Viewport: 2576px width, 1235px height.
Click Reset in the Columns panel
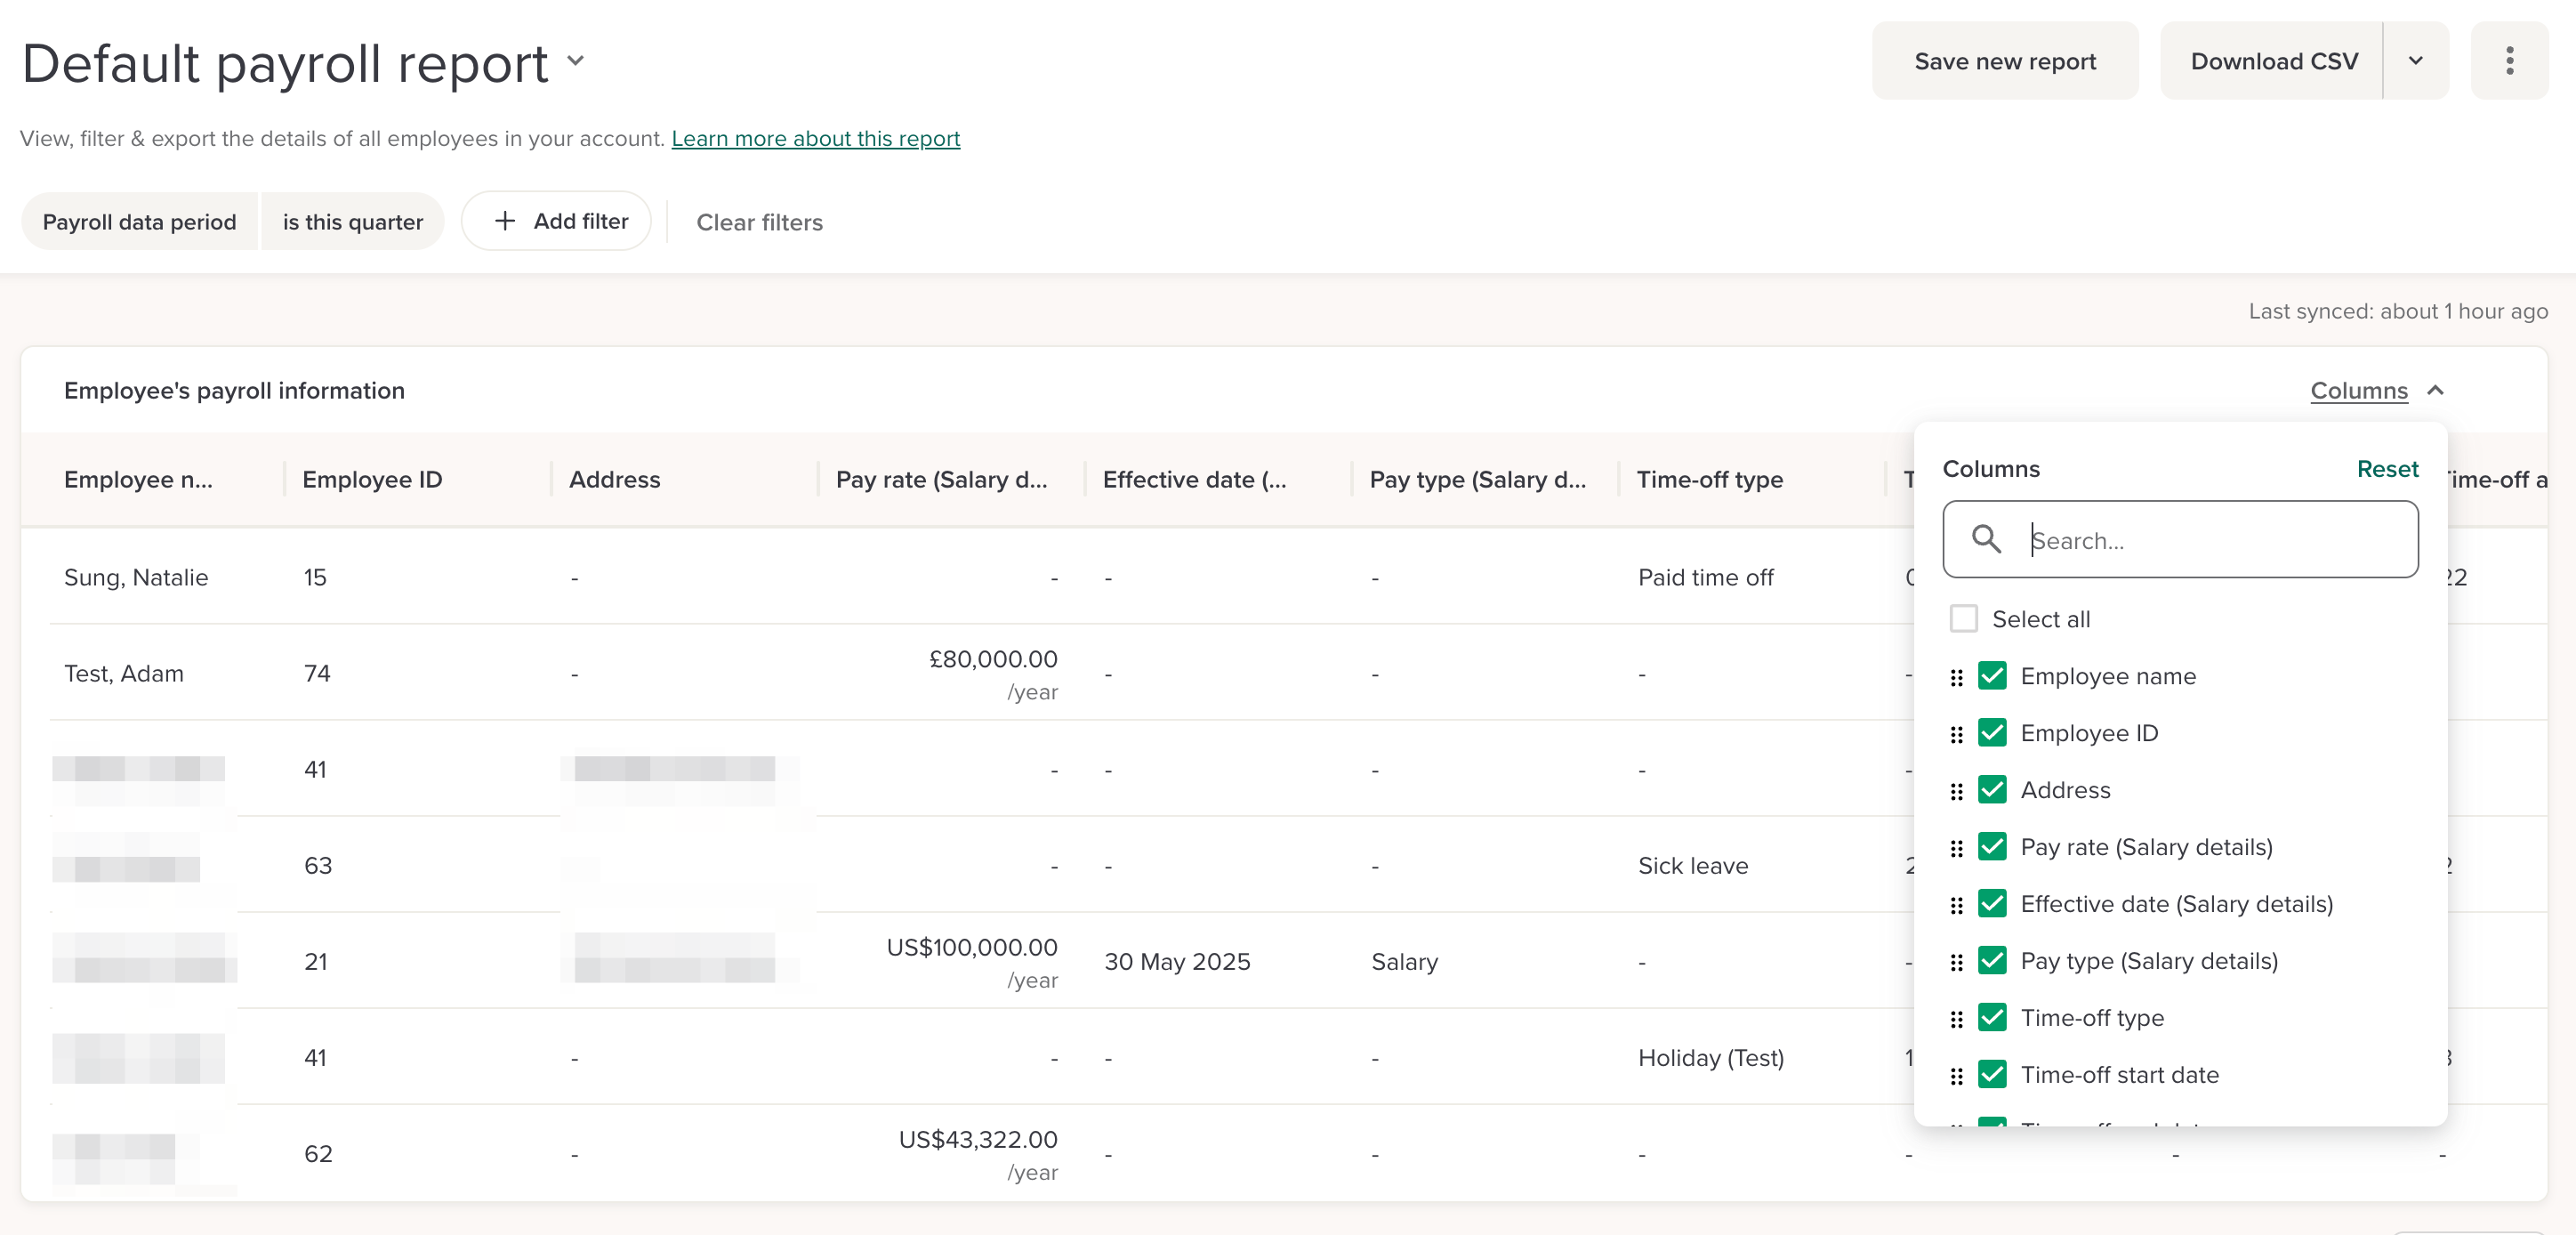(x=2386, y=469)
